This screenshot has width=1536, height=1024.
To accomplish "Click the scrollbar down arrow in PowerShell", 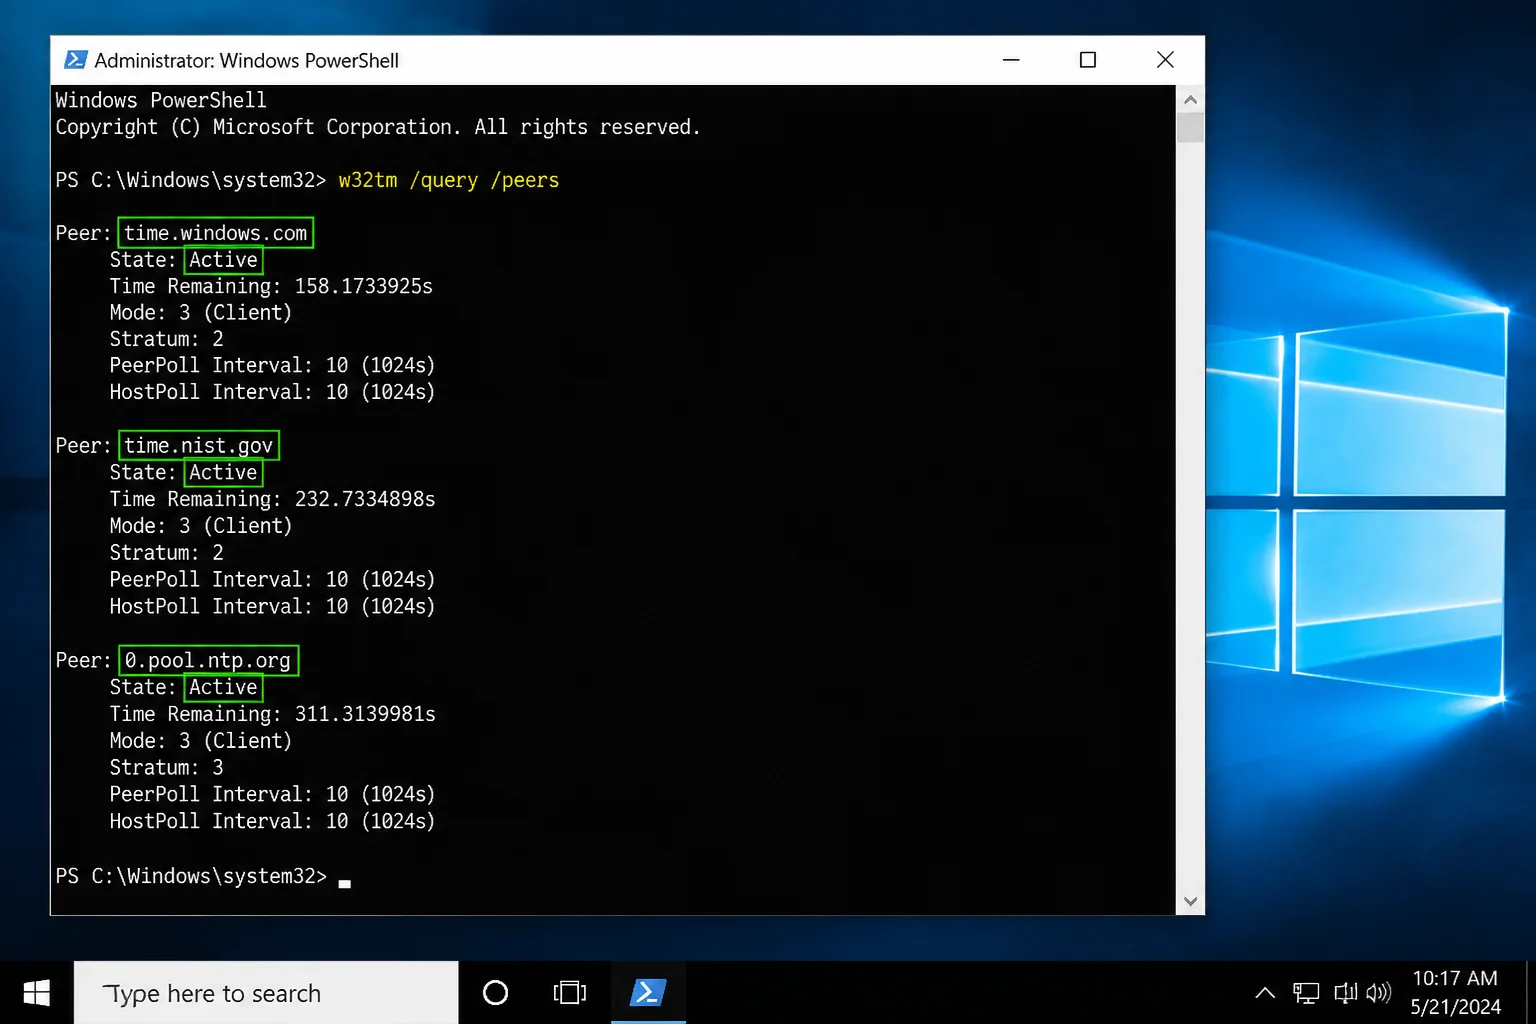I will coord(1190,901).
